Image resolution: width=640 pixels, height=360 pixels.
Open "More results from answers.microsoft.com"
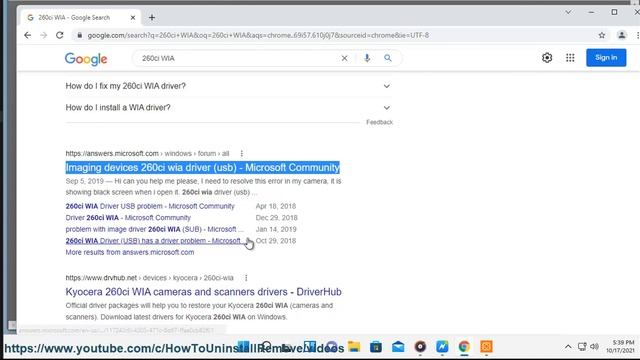(130, 252)
